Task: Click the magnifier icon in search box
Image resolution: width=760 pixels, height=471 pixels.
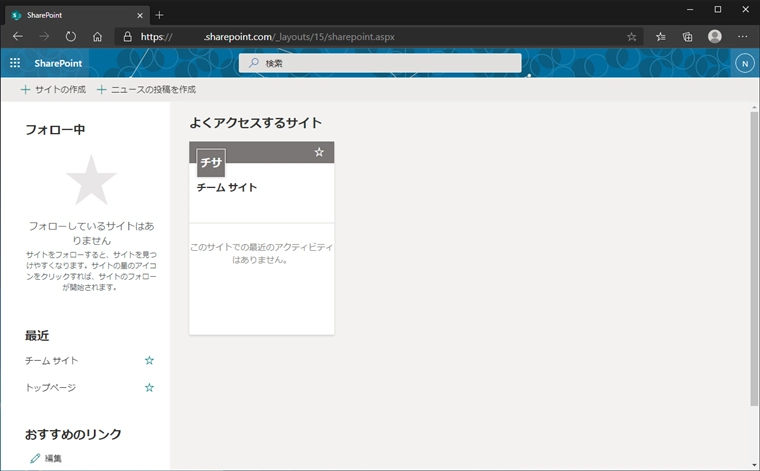Action: pyautogui.click(x=253, y=63)
